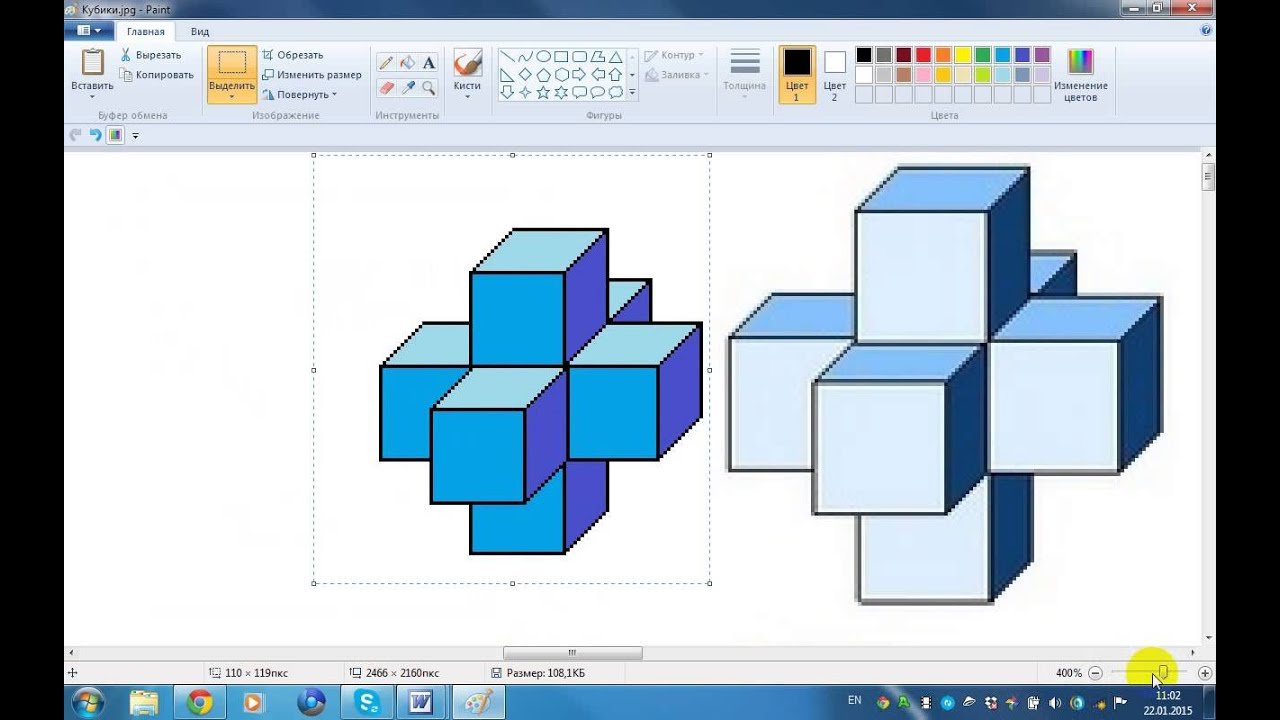The height and width of the screenshot is (720, 1280).
Task: Expand the Select (Выделить) dropdown arrow
Action: coord(232,97)
